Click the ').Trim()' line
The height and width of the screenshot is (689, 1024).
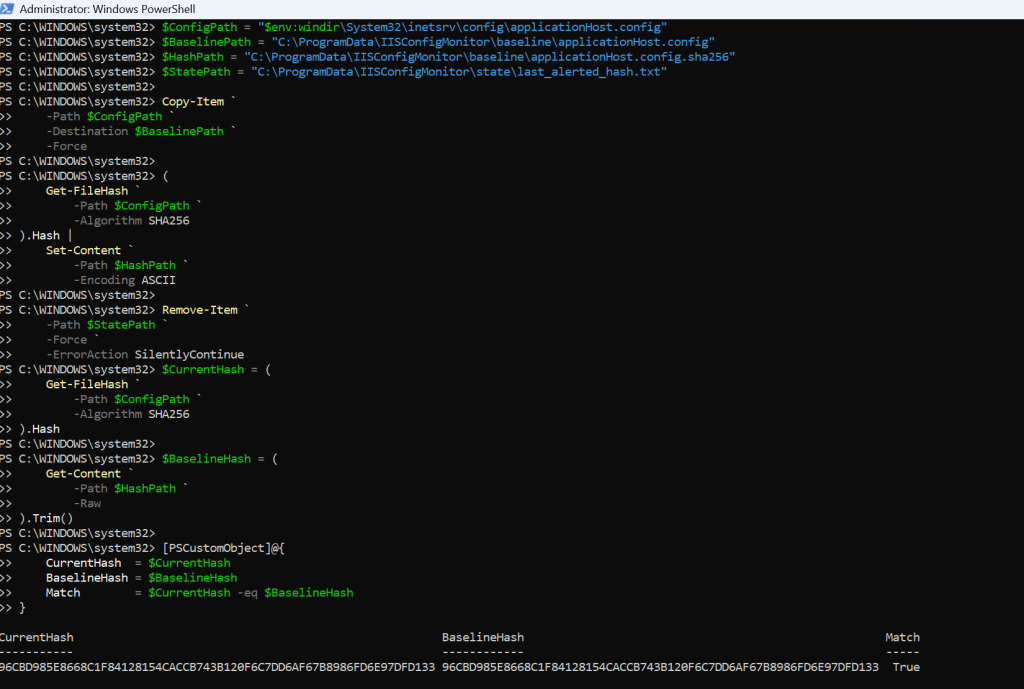tap(46, 519)
